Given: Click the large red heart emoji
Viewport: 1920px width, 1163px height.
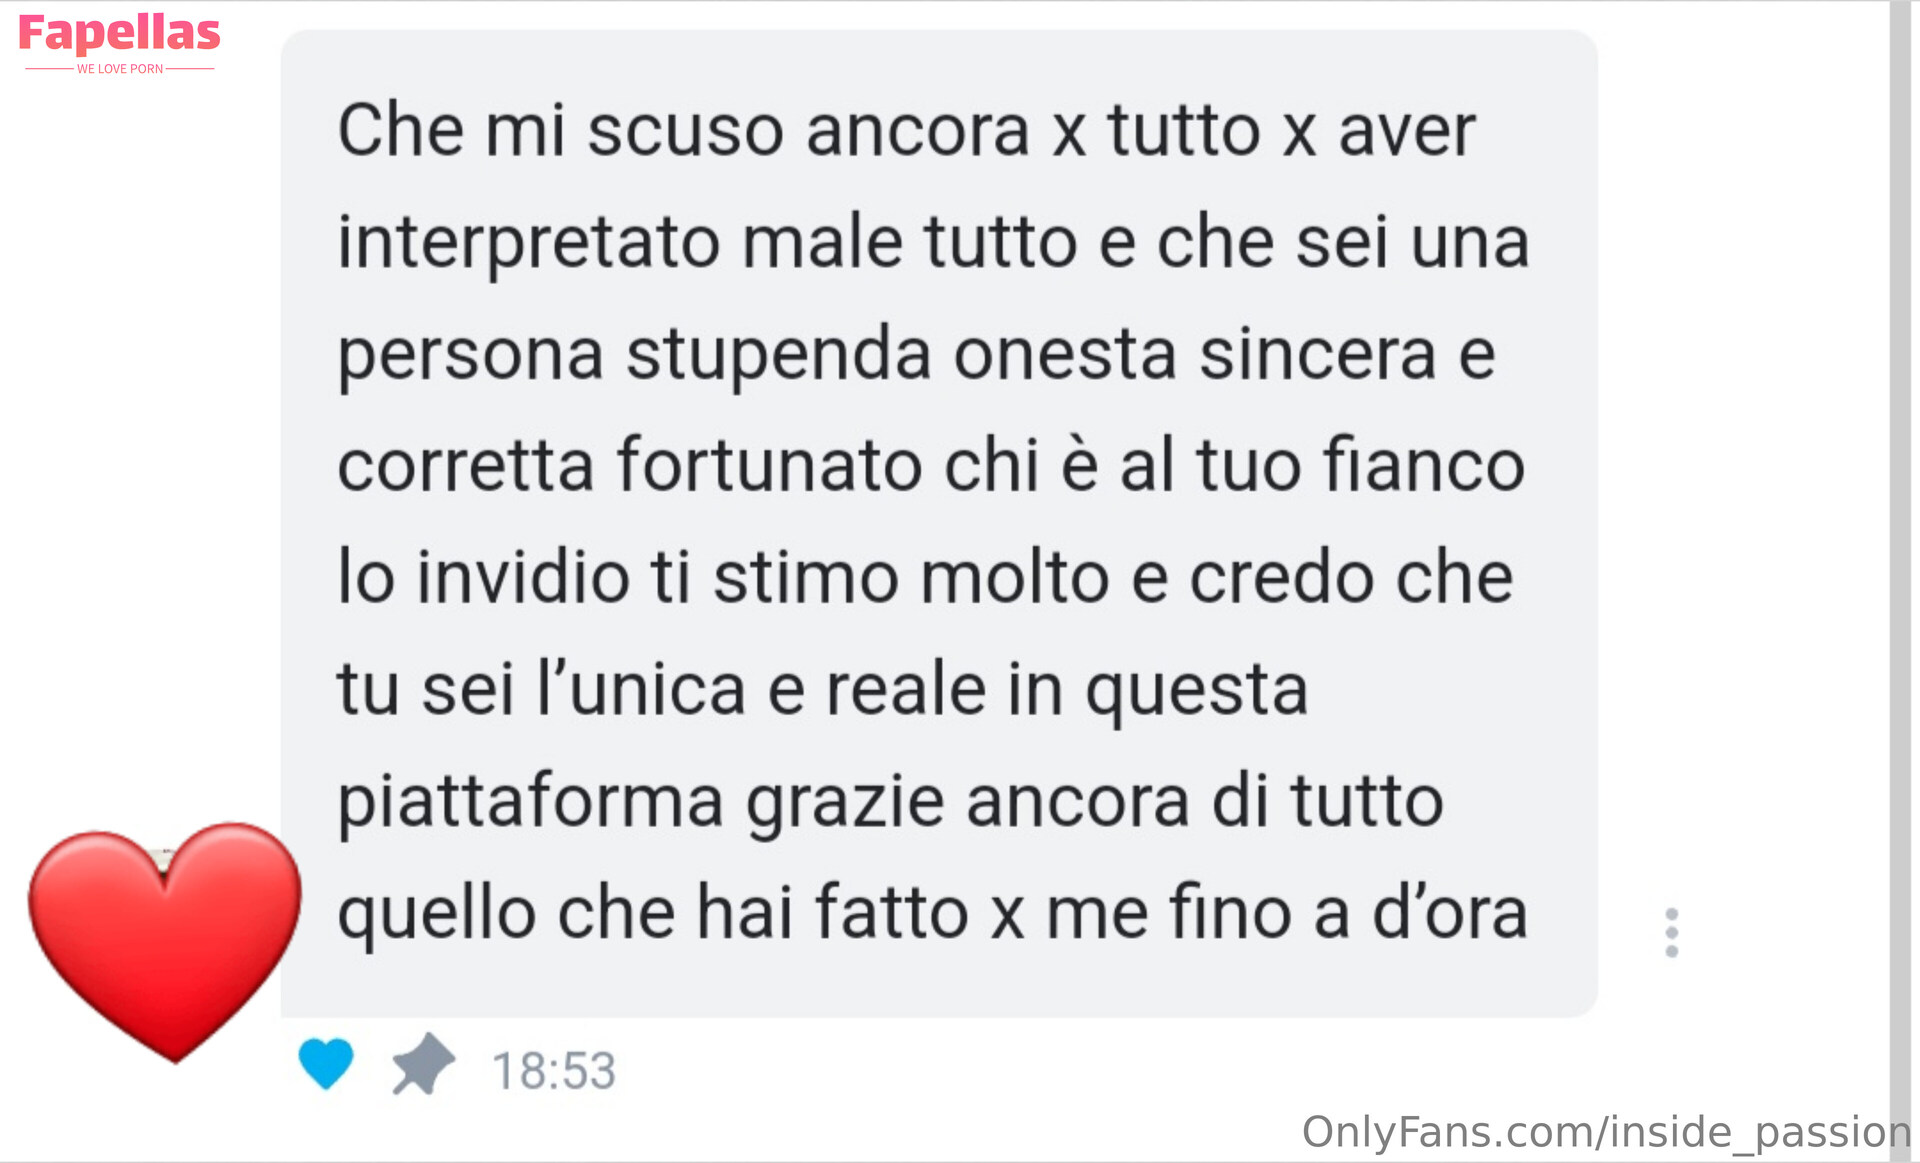Looking at the screenshot, I should pos(165,942).
